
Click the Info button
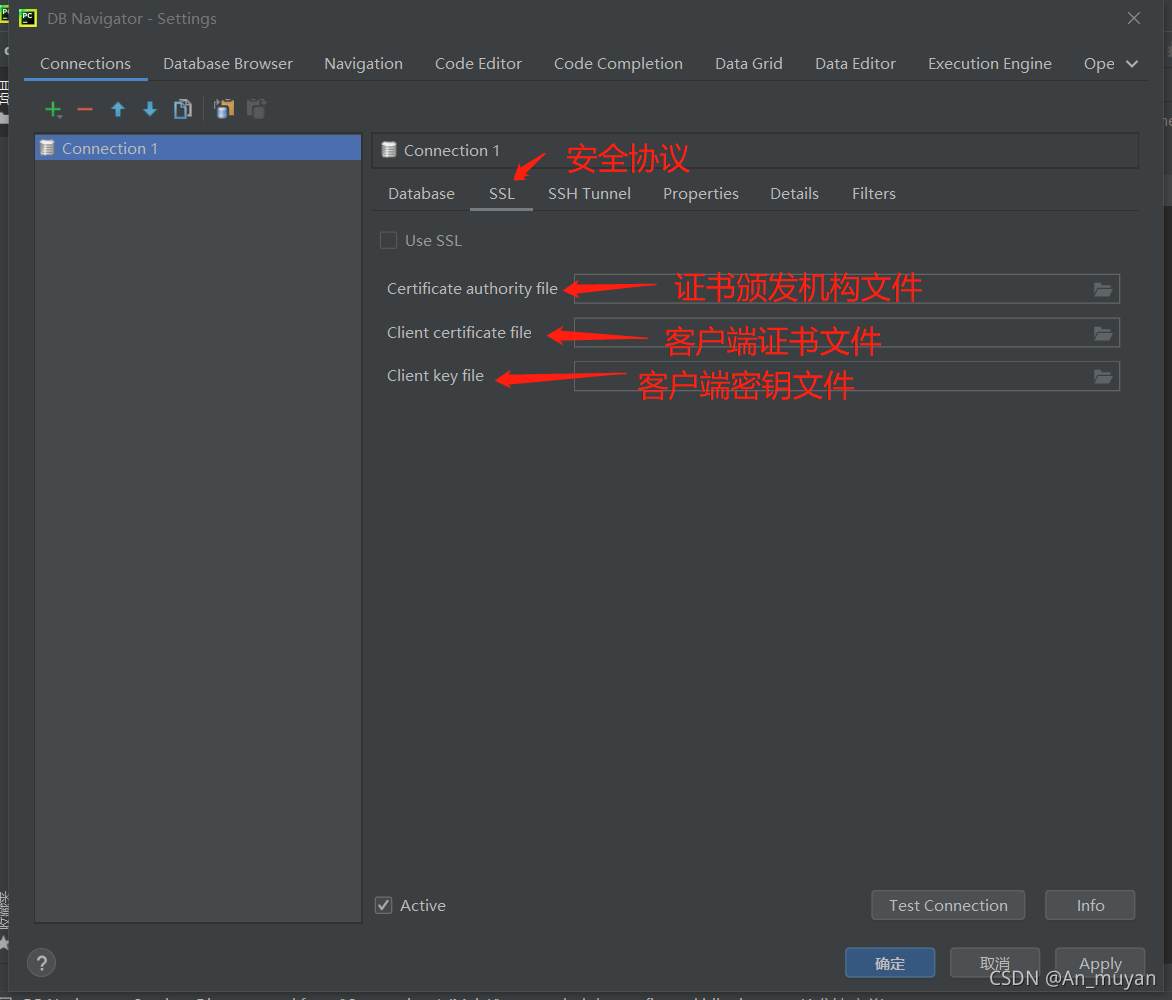pos(1090,905)
